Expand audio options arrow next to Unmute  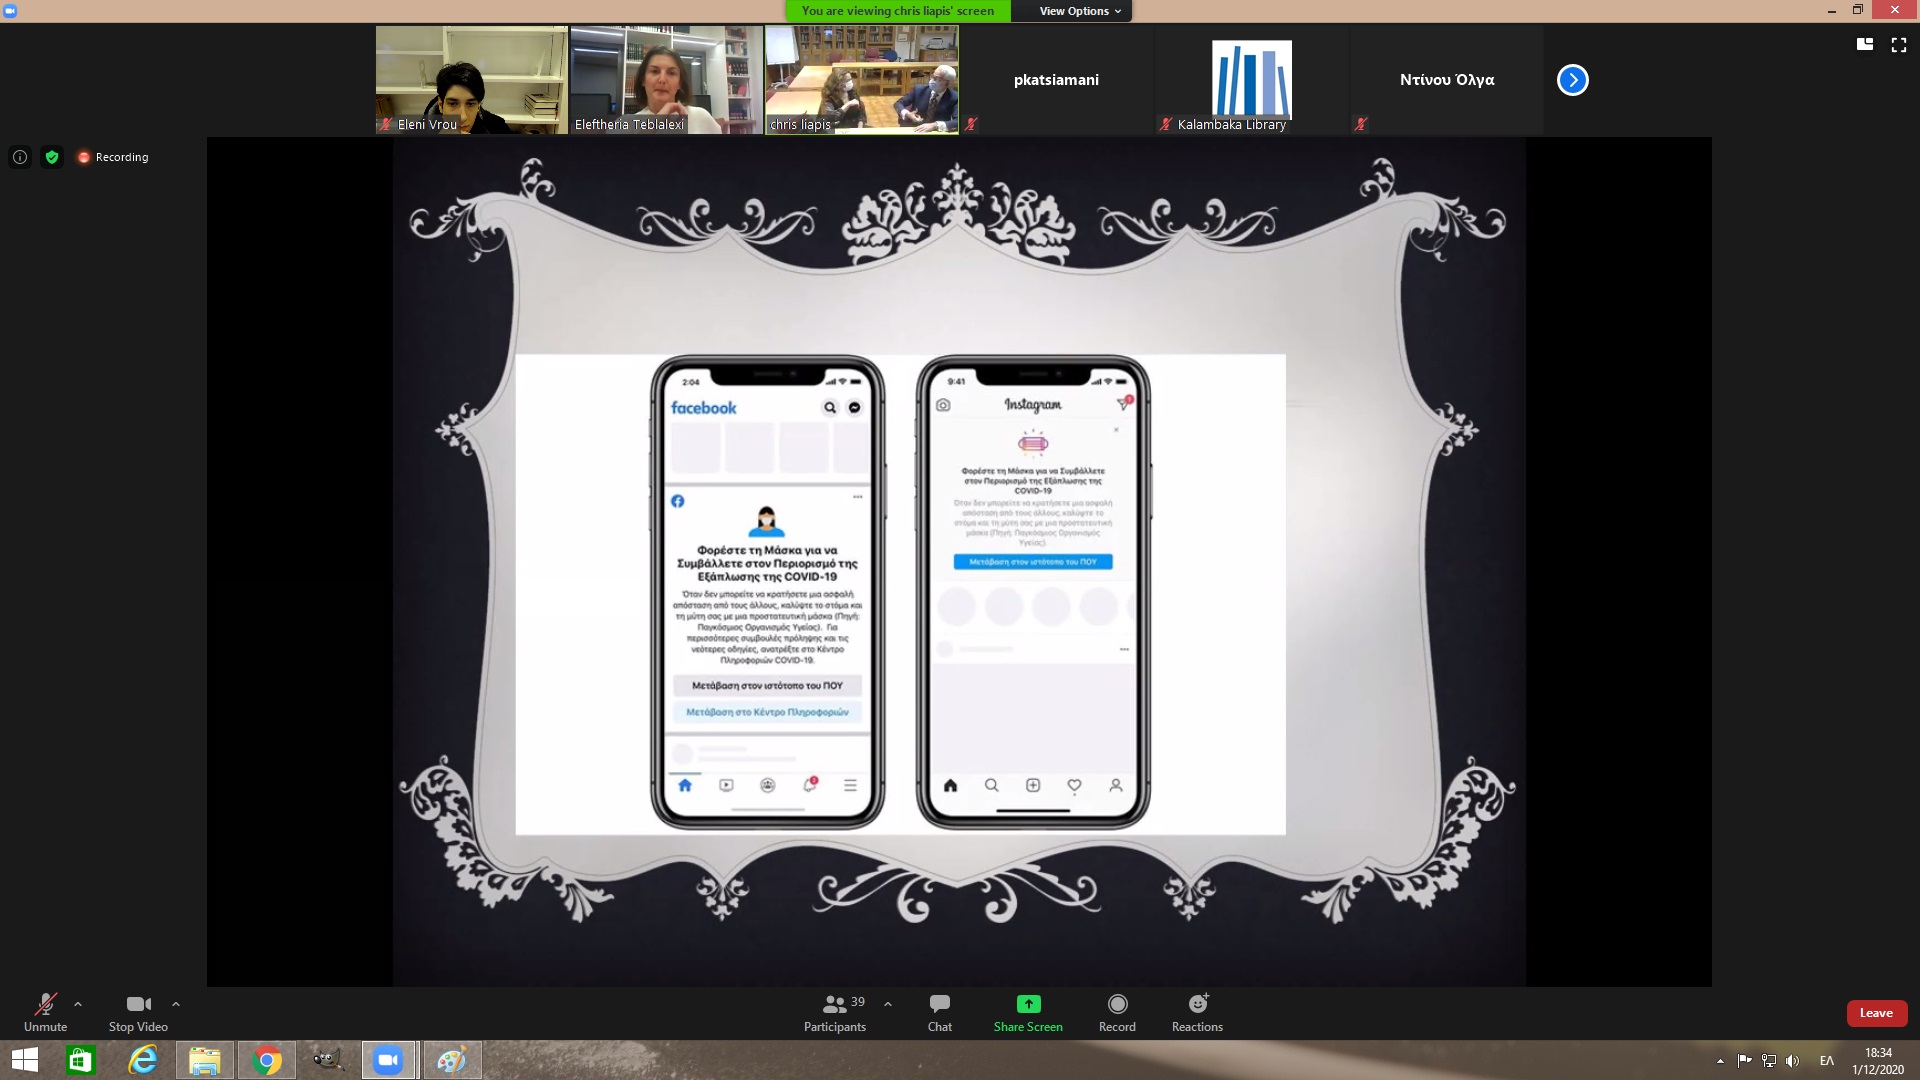click(x=78, y=1004)
